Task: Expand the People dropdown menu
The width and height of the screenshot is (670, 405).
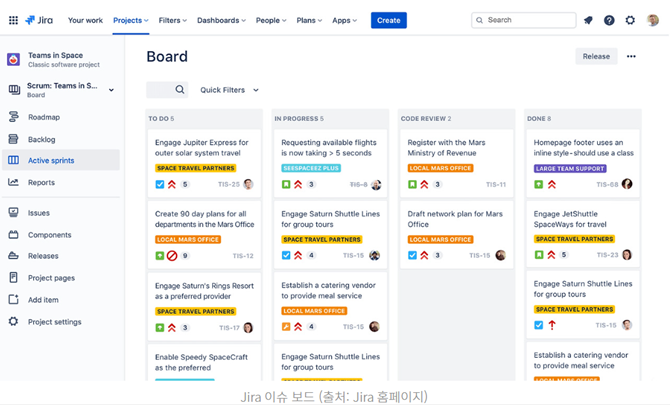Action: 271,20
